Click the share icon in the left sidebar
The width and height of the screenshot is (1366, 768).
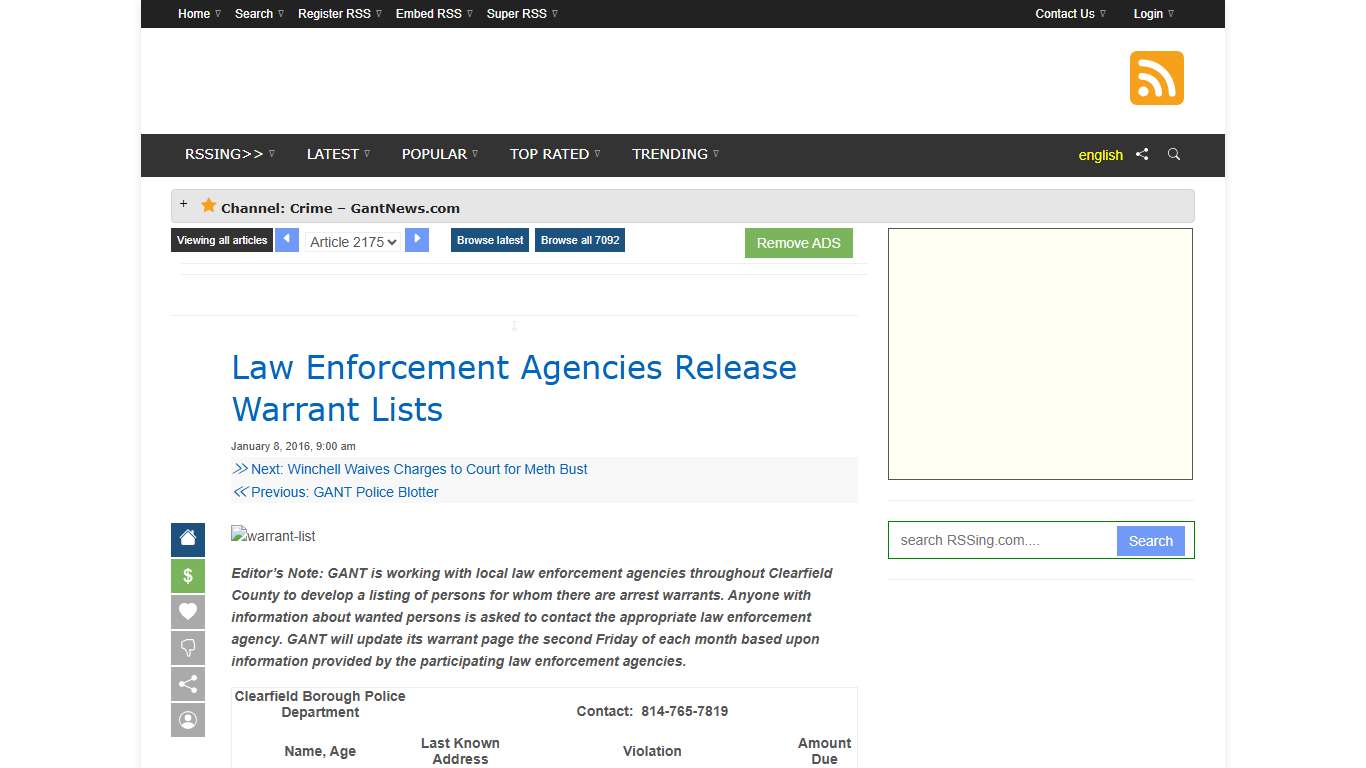[187, 684]
